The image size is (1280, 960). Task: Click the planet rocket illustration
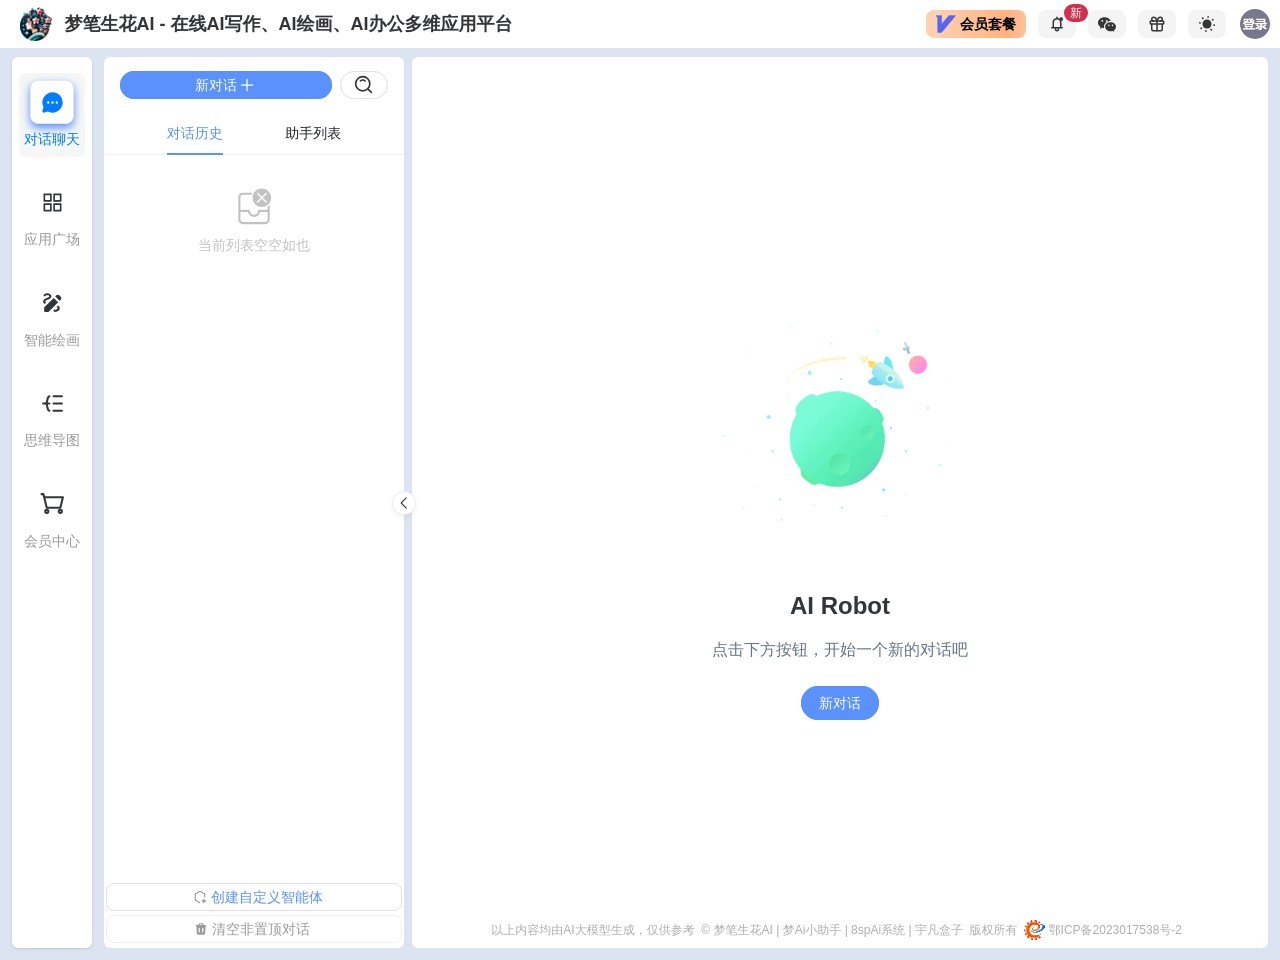[x=838, y=420]
